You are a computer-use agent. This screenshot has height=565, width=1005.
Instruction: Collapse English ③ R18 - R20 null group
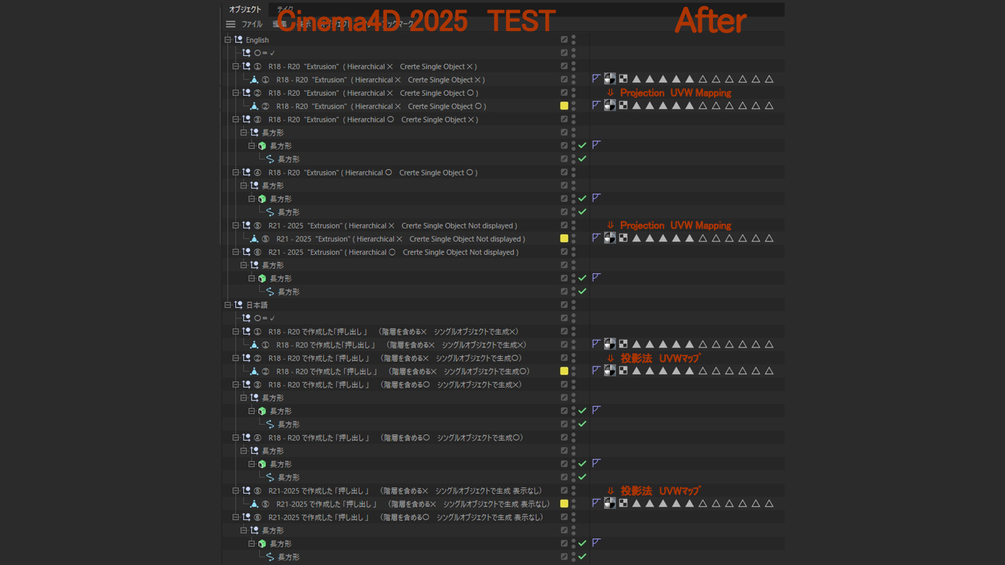click(235, 119)
